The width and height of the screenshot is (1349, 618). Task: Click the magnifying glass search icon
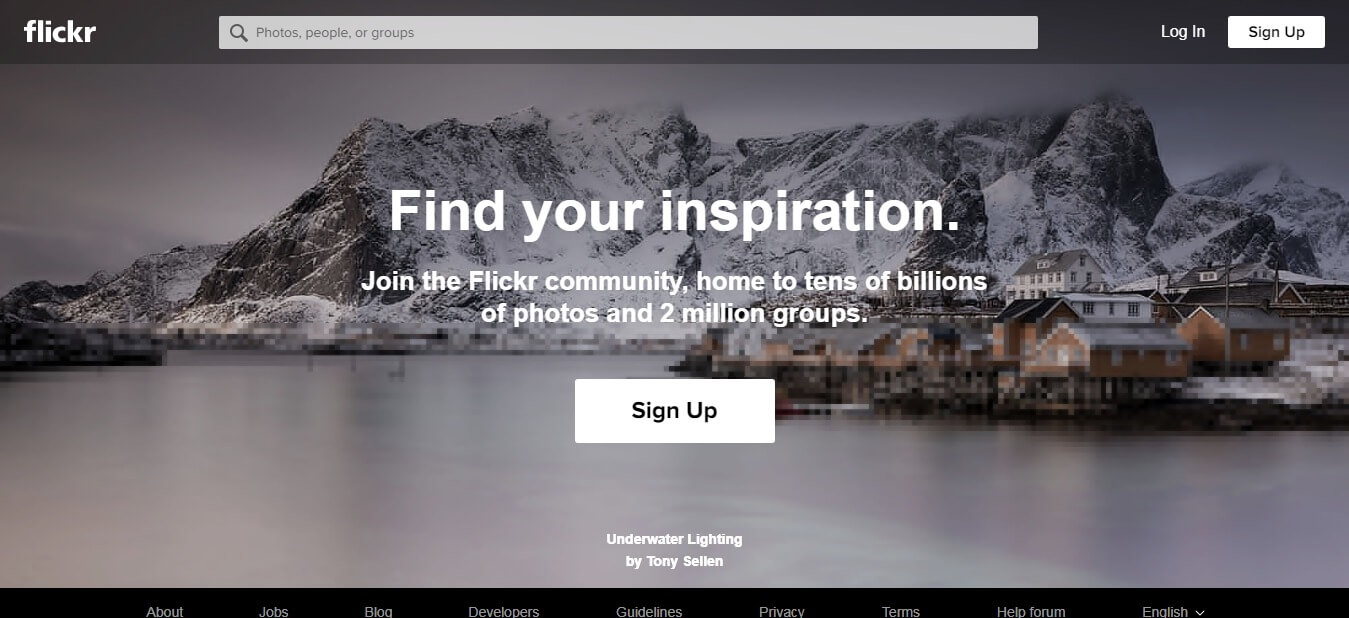click(x=238, y=32)
